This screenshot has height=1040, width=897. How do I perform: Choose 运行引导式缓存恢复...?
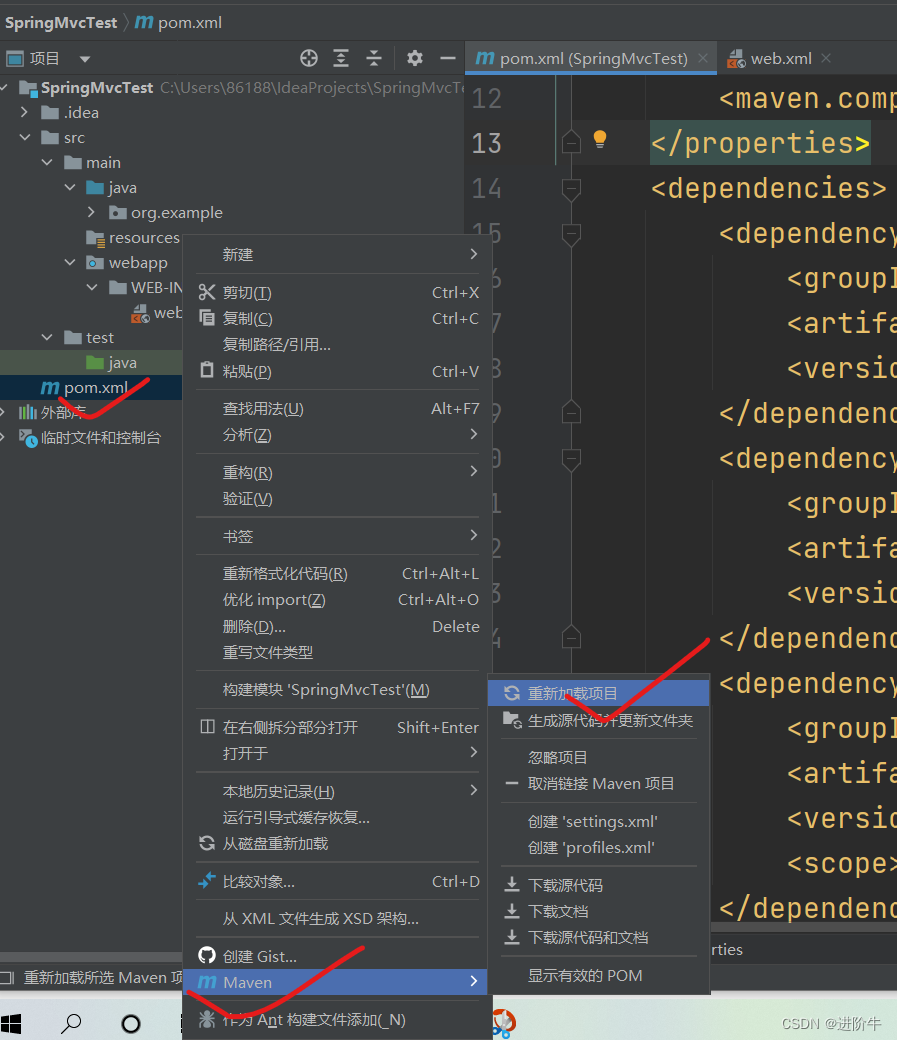[338, 817]
